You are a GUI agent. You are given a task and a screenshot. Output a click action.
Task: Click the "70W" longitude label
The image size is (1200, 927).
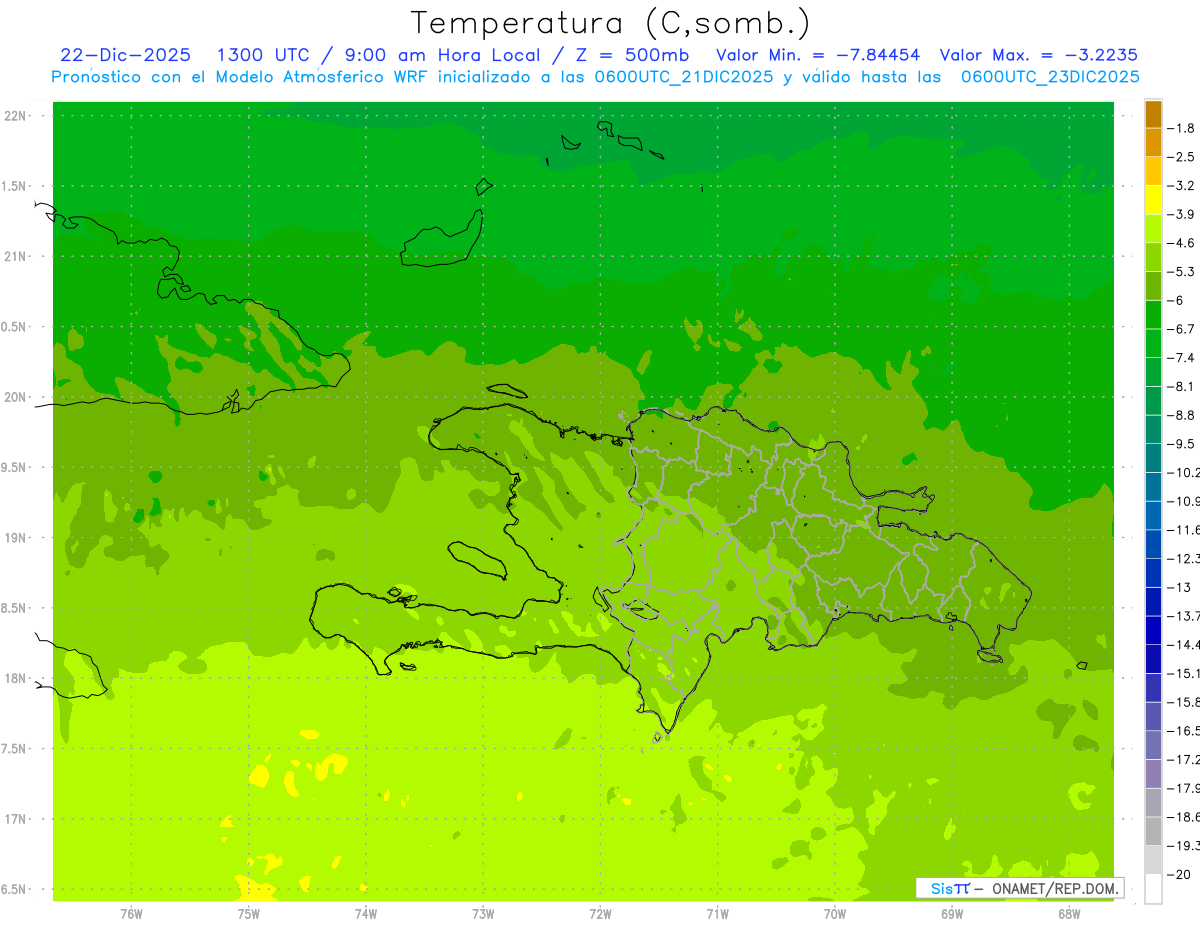coord(834,914)
